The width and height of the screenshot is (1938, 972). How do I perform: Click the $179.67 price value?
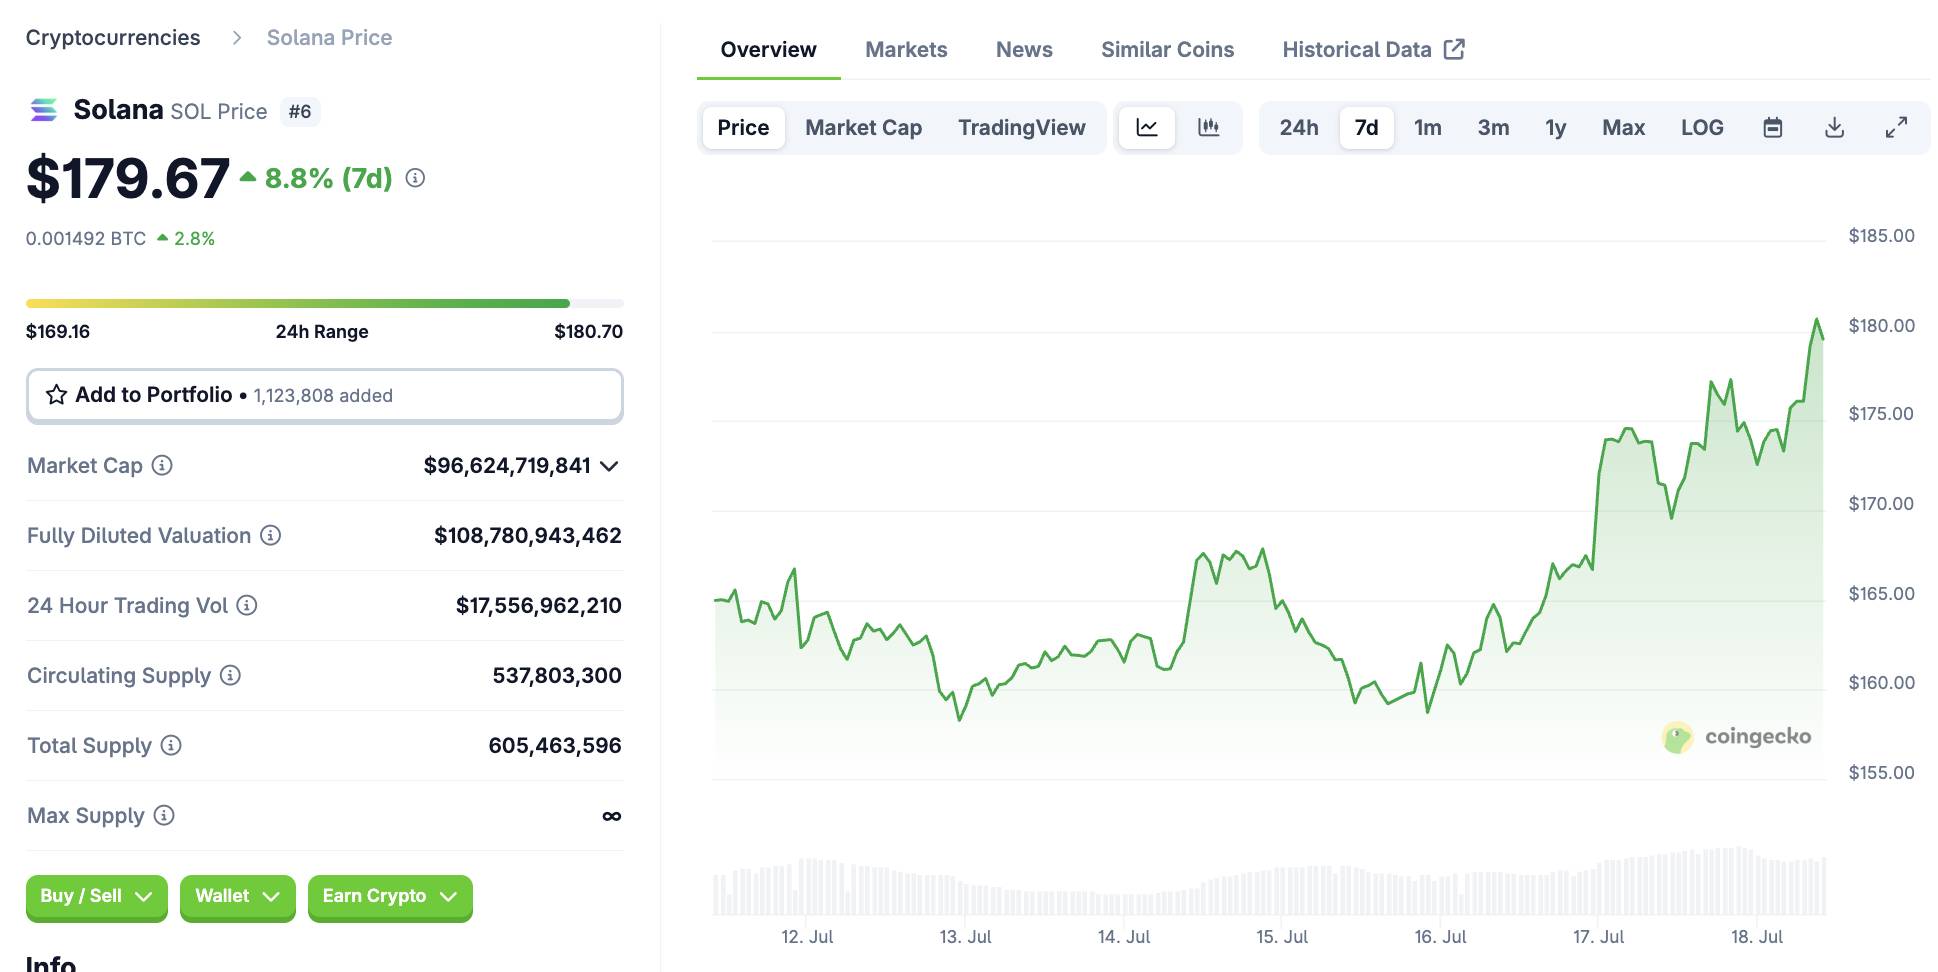click(128, 178)
